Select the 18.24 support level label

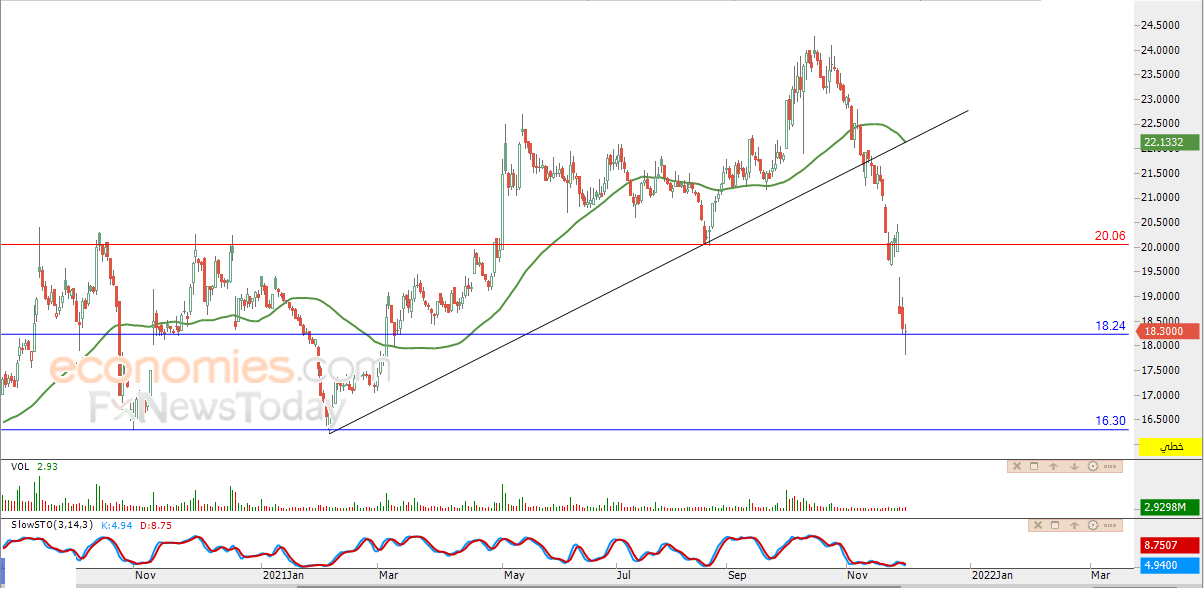(1110, 326)
